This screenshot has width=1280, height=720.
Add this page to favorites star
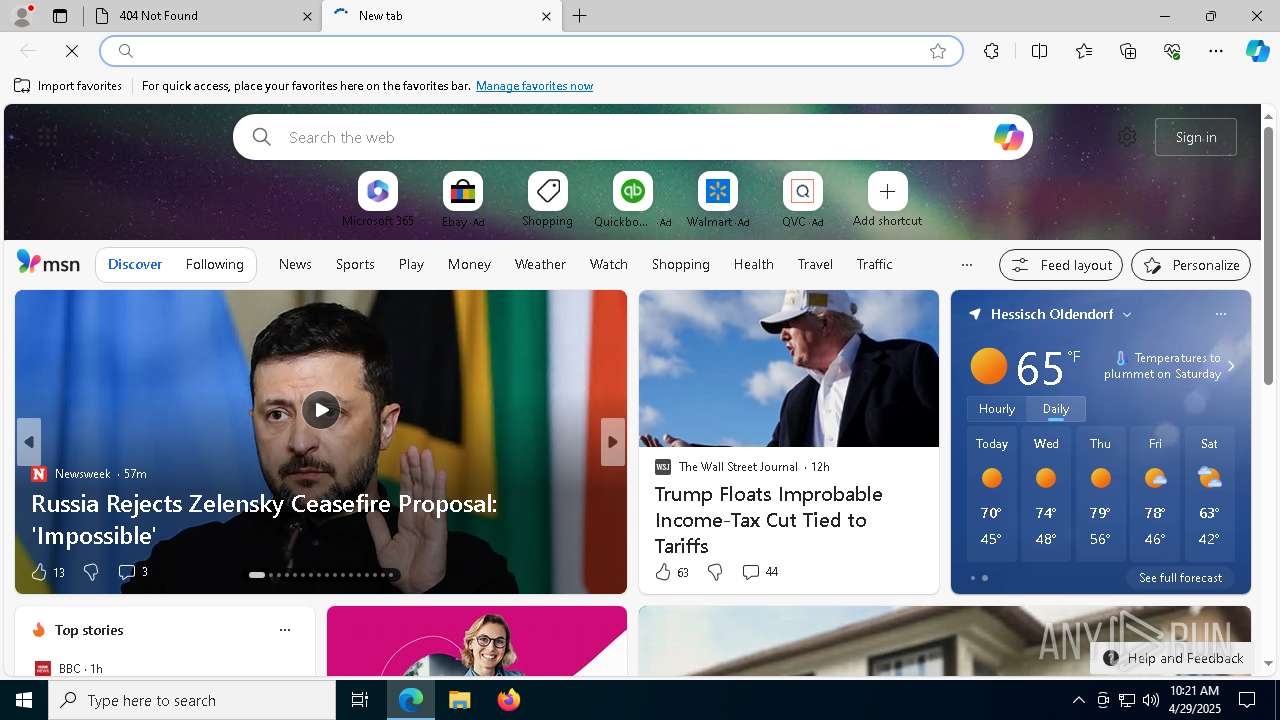click(x=938, y=51)
